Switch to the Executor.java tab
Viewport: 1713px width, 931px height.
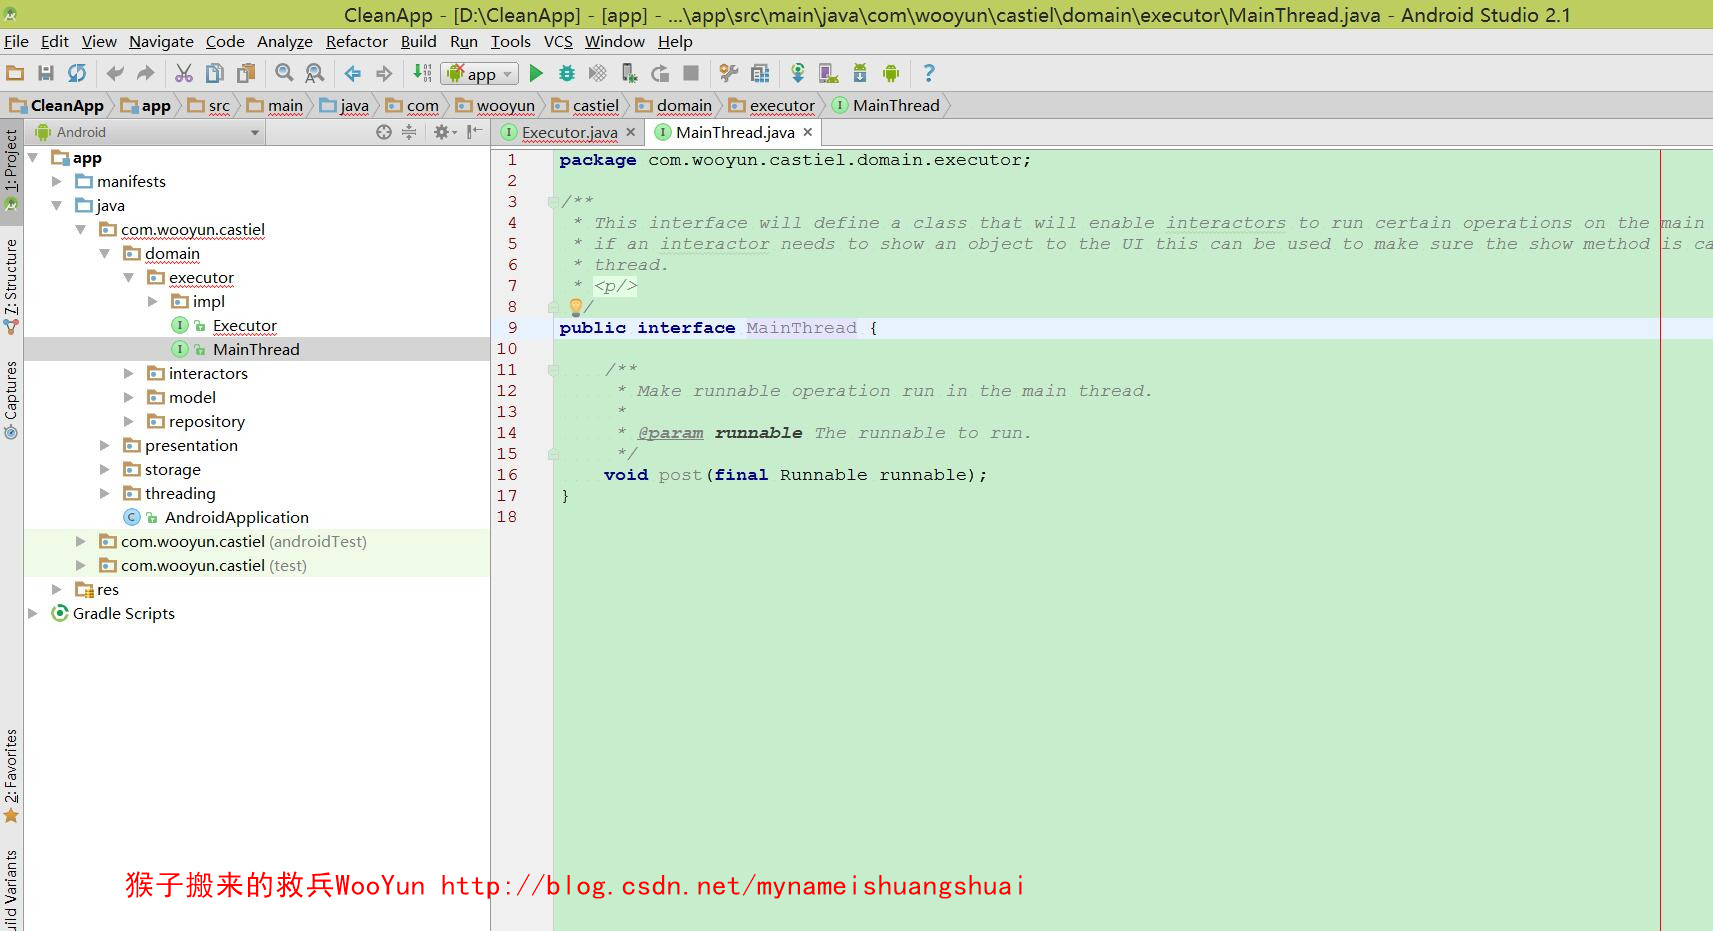(569, 132)
